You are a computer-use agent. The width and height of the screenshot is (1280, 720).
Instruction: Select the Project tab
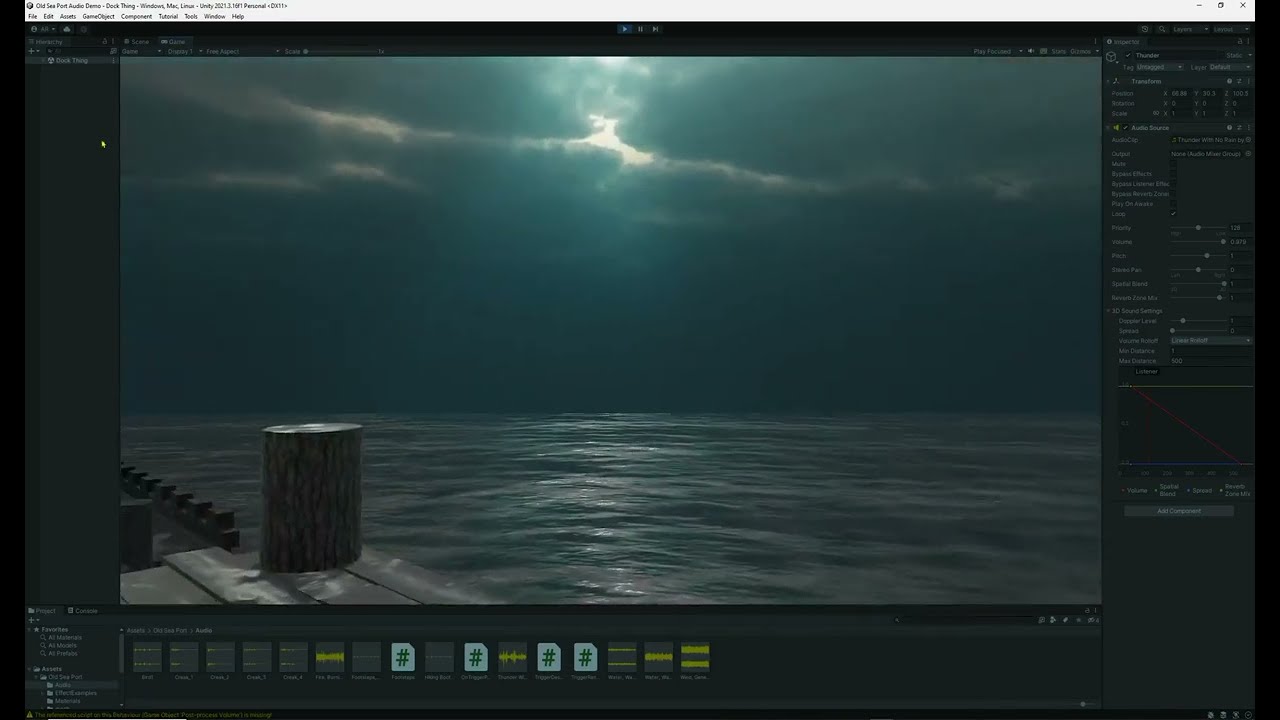tap(43, 611)
